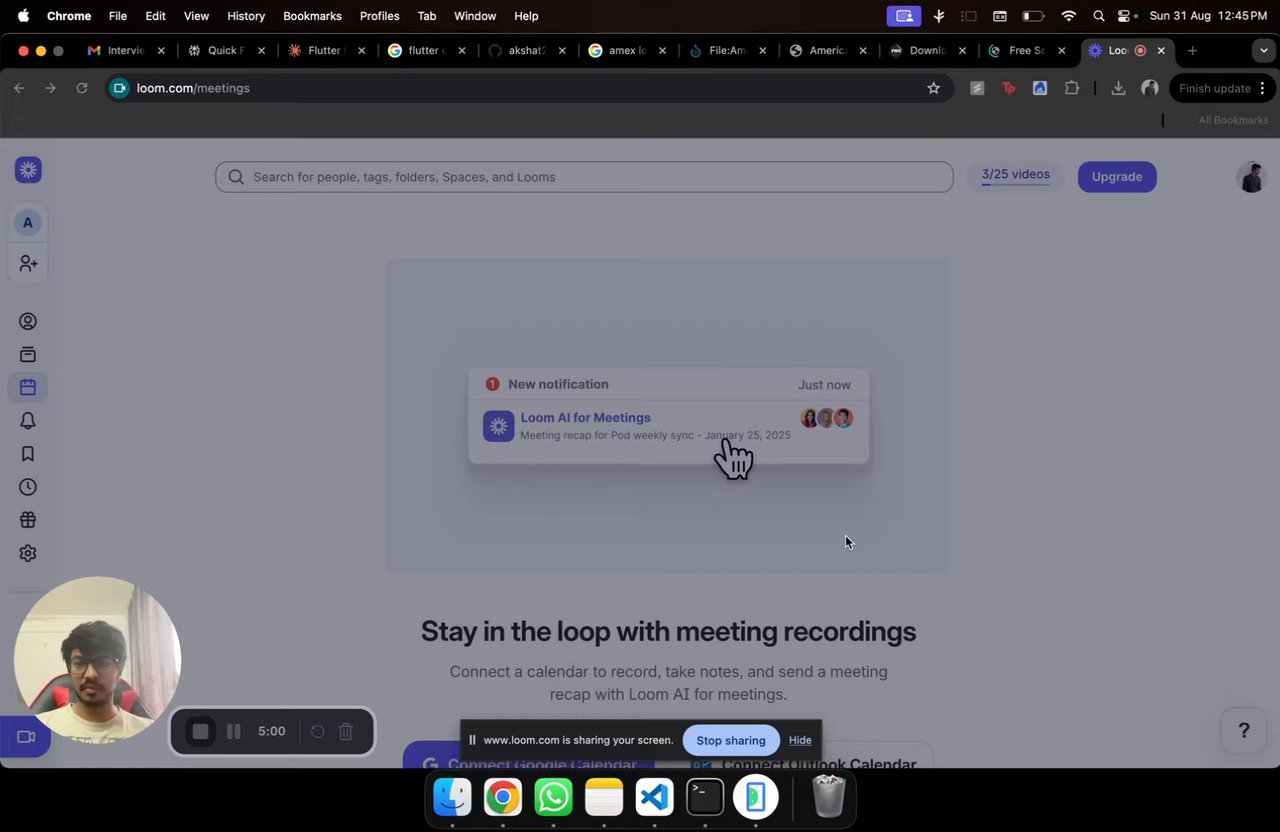1280x832 pixels.
Task: Open the user profile avatar at top right
Action: [1251, 177]
